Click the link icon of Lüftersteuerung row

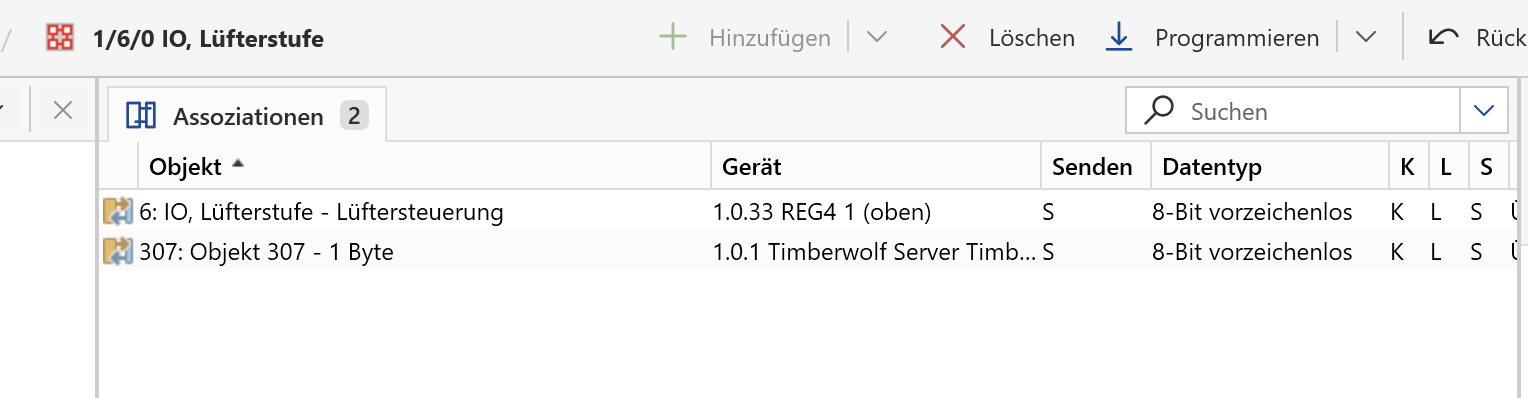(x=117, y=212)
